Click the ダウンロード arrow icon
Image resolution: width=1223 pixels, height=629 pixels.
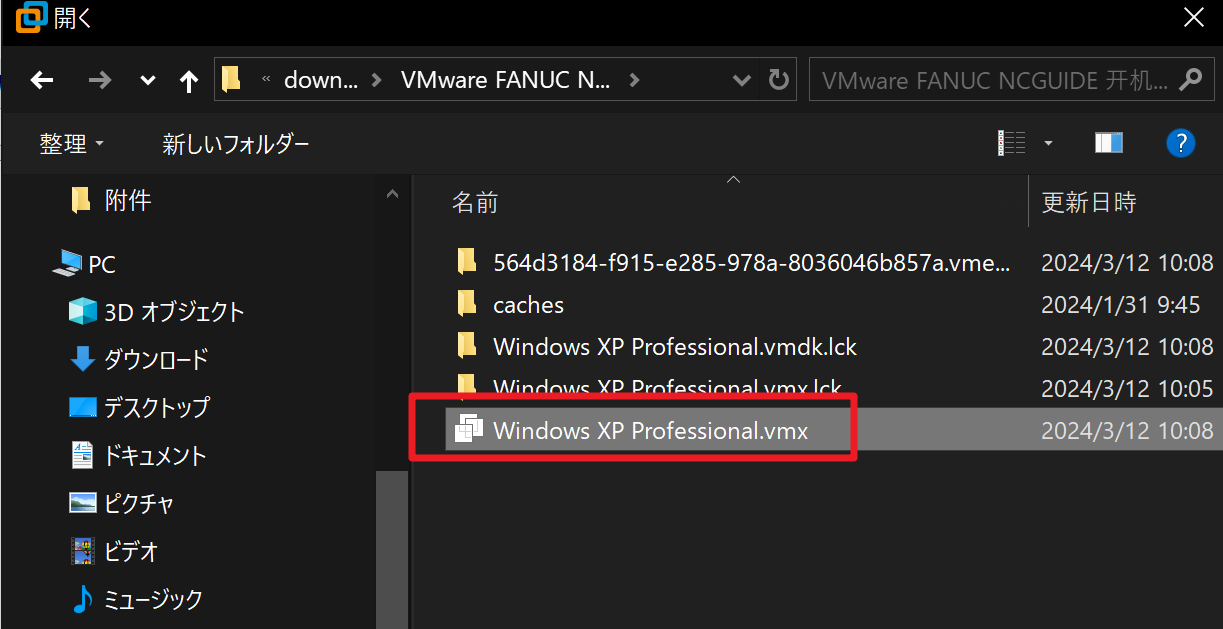point(82,359)
